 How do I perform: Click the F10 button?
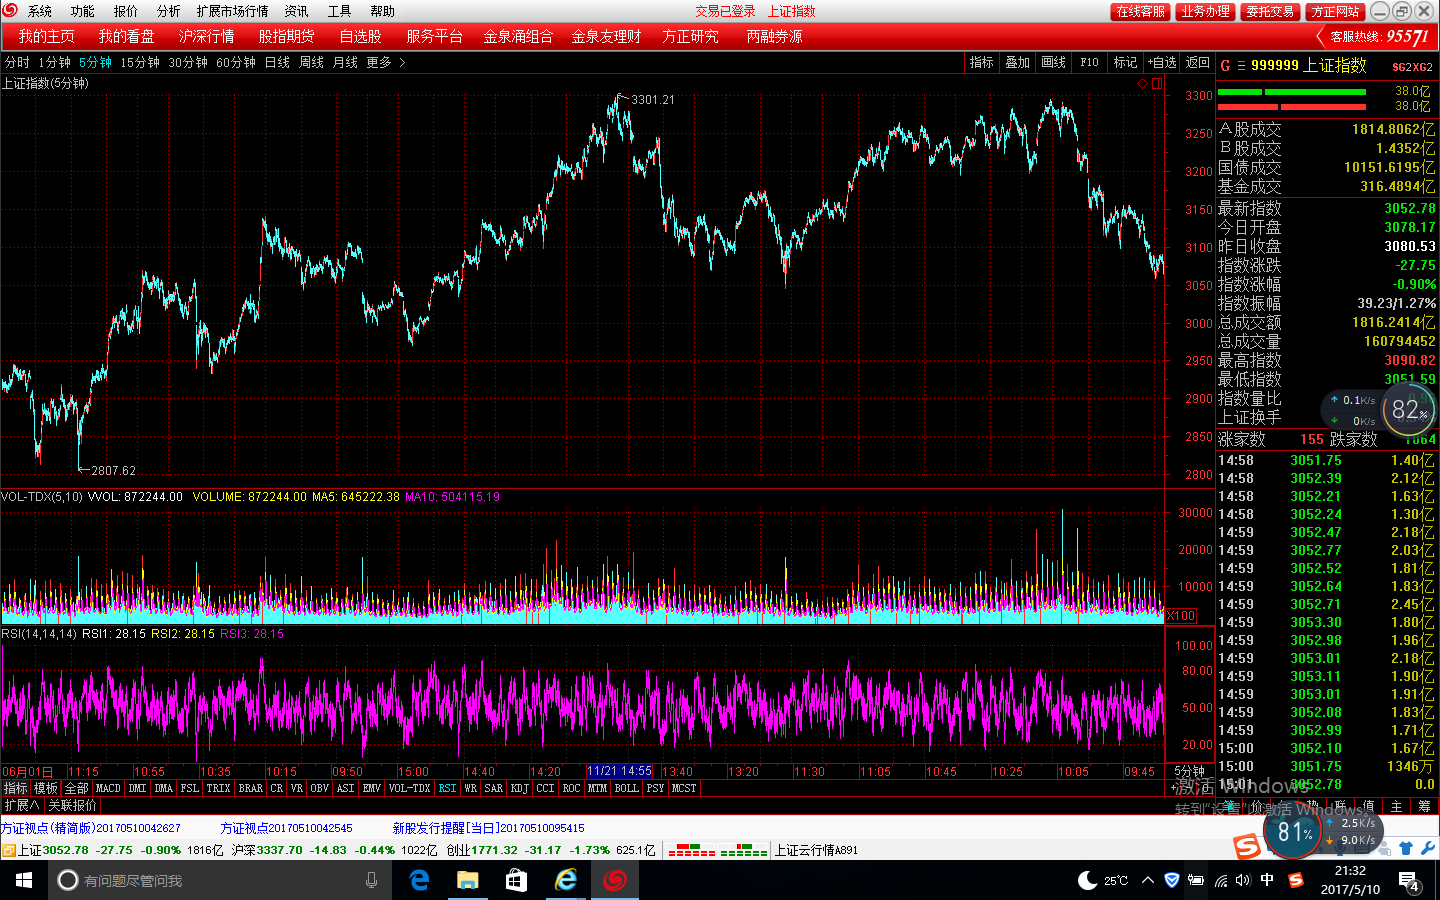point(1090,62)
